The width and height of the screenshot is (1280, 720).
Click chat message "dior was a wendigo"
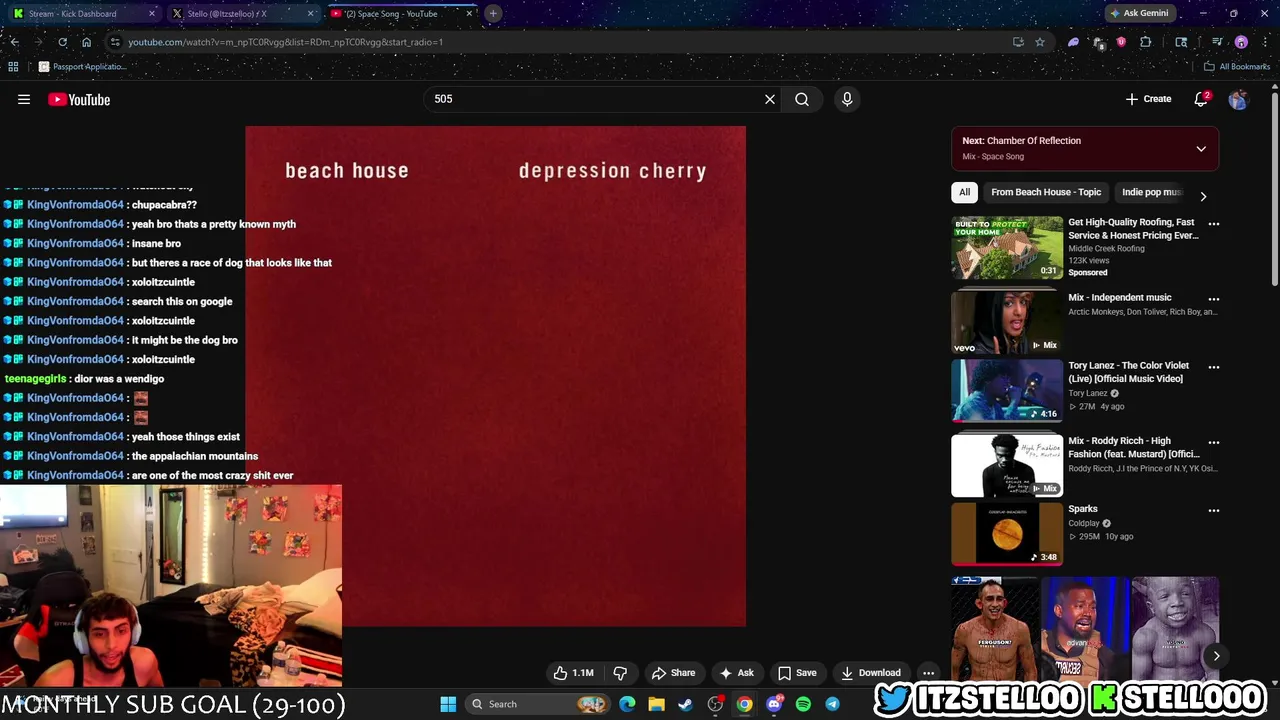pyautogui.click(x=119, y=379)
